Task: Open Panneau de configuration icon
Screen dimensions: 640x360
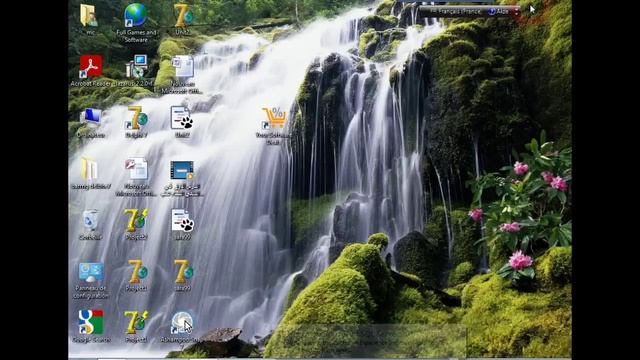Action: pyautogui.click(x=91, y=272)
